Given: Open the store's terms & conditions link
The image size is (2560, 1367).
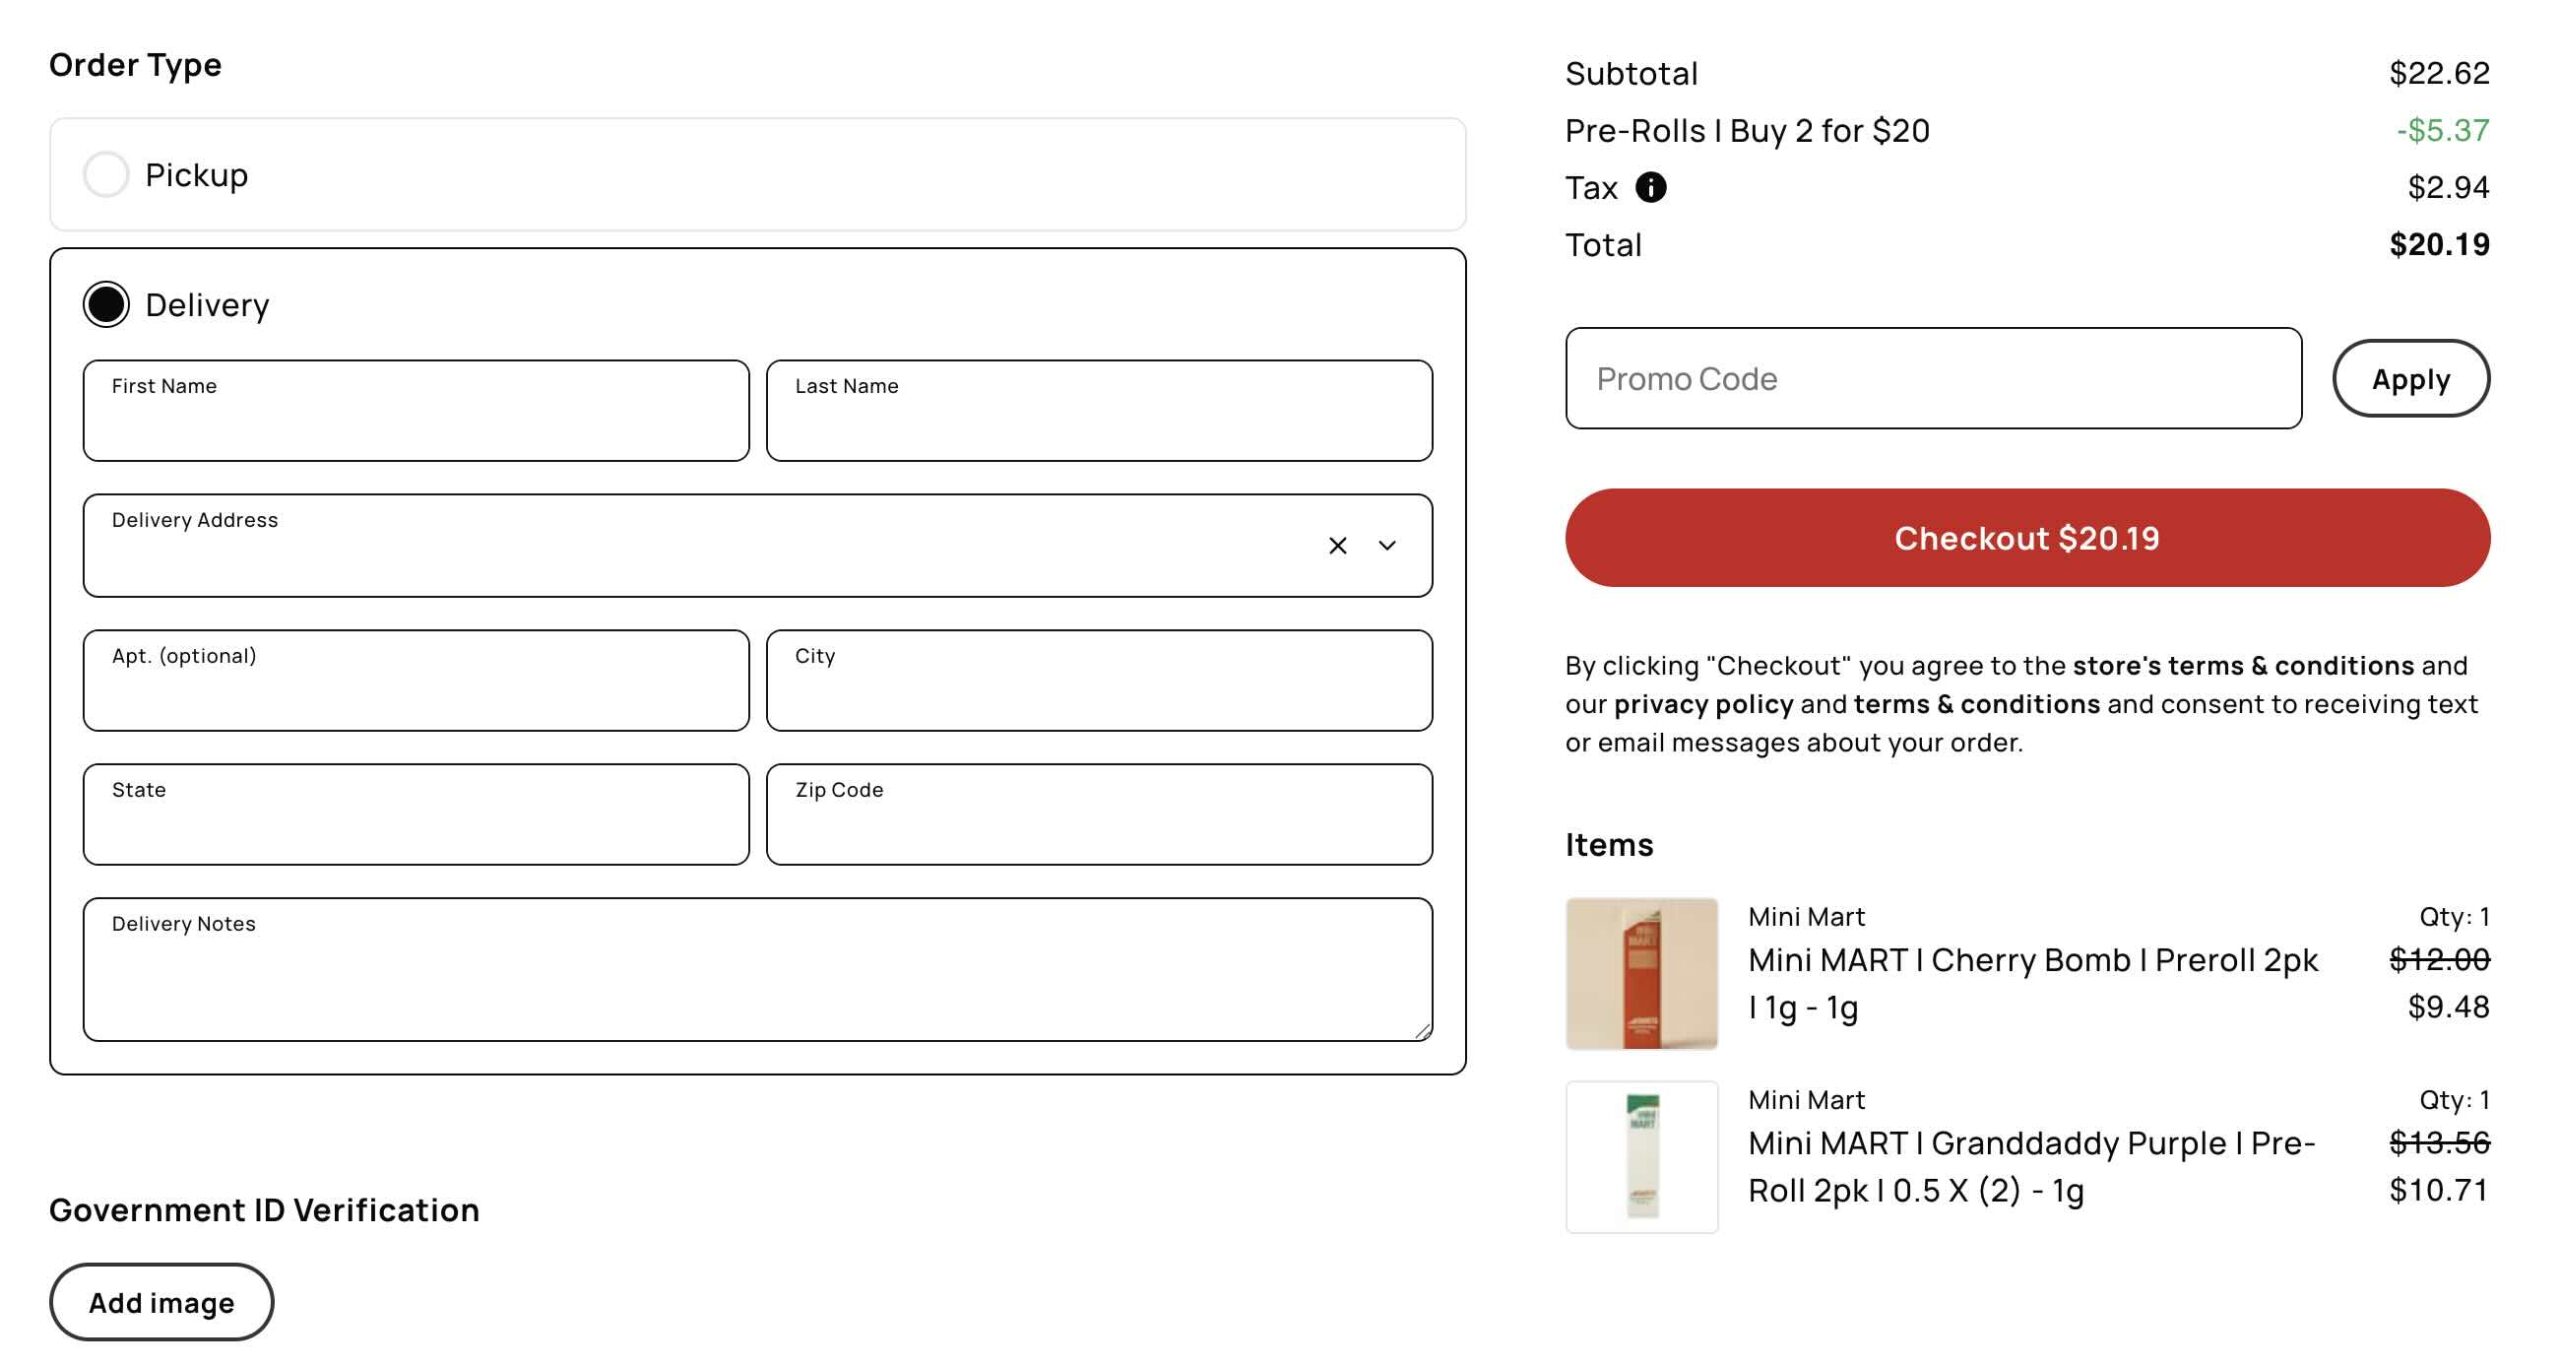Looking at the screenshot, I should click(2243, 665).
